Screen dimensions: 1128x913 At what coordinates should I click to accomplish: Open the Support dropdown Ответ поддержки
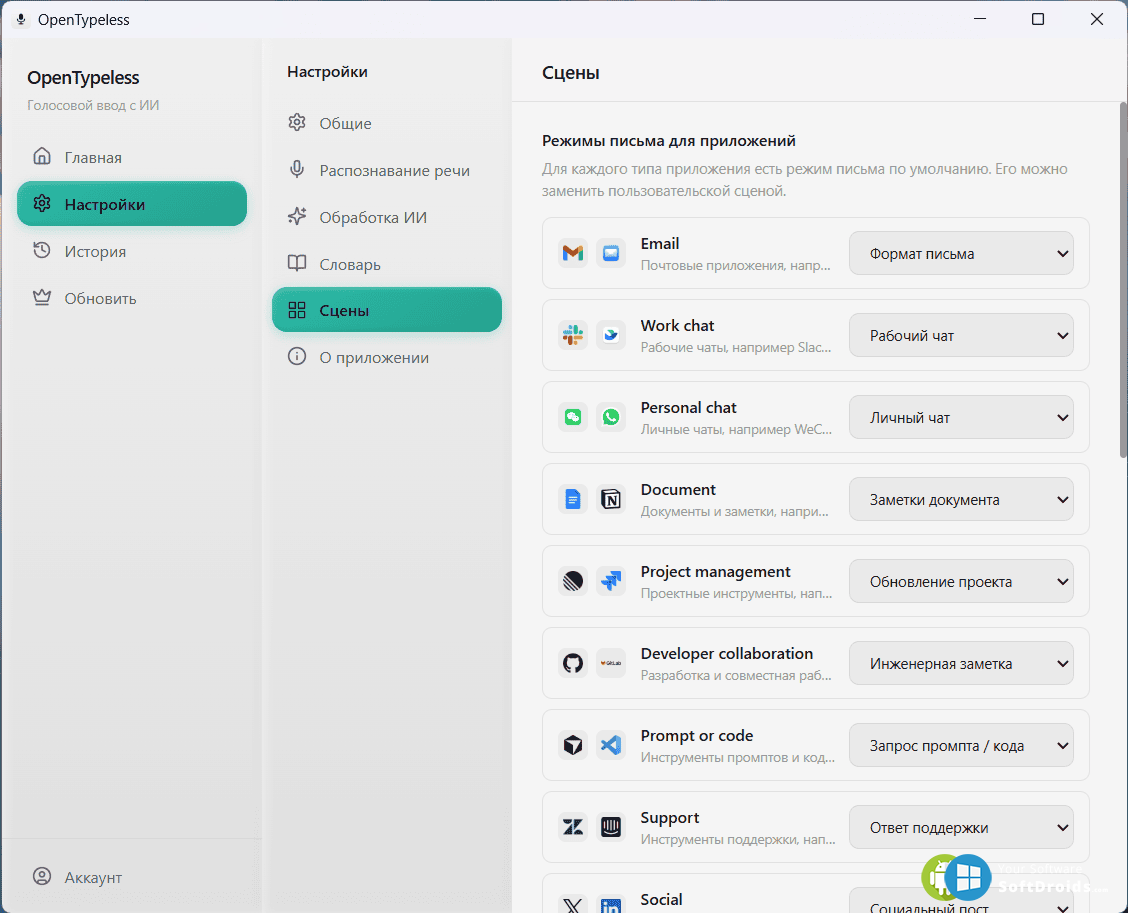tap(961, 827)
